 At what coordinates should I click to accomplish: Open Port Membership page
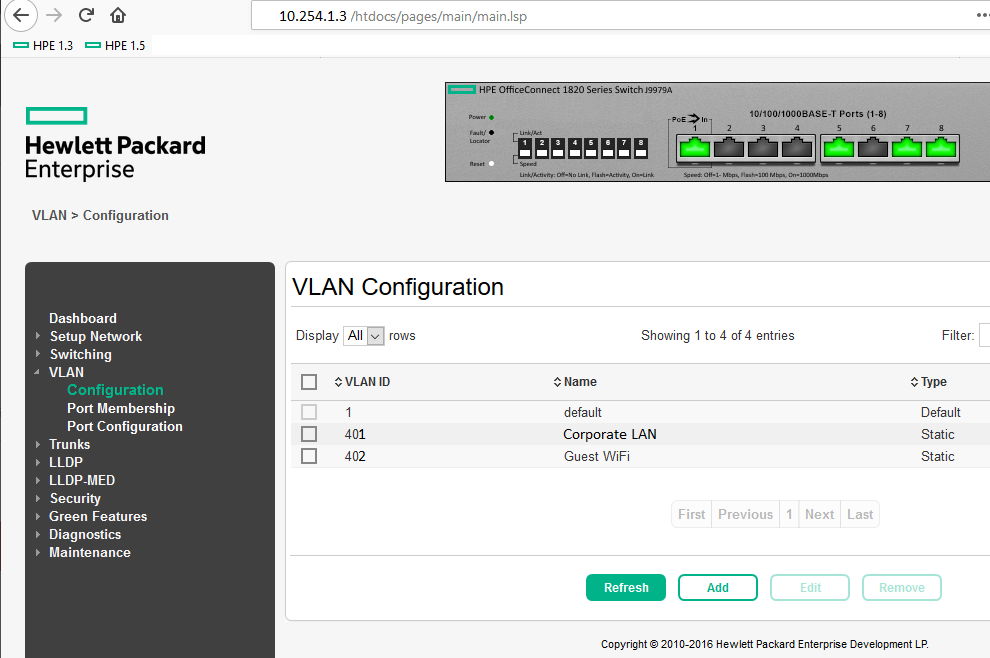(121, 408)
